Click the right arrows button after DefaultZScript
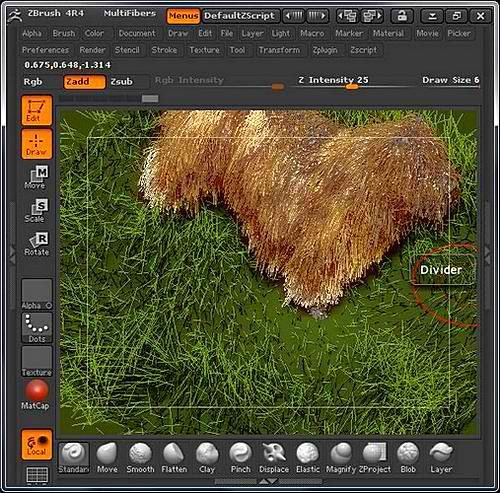 (317, 16)
